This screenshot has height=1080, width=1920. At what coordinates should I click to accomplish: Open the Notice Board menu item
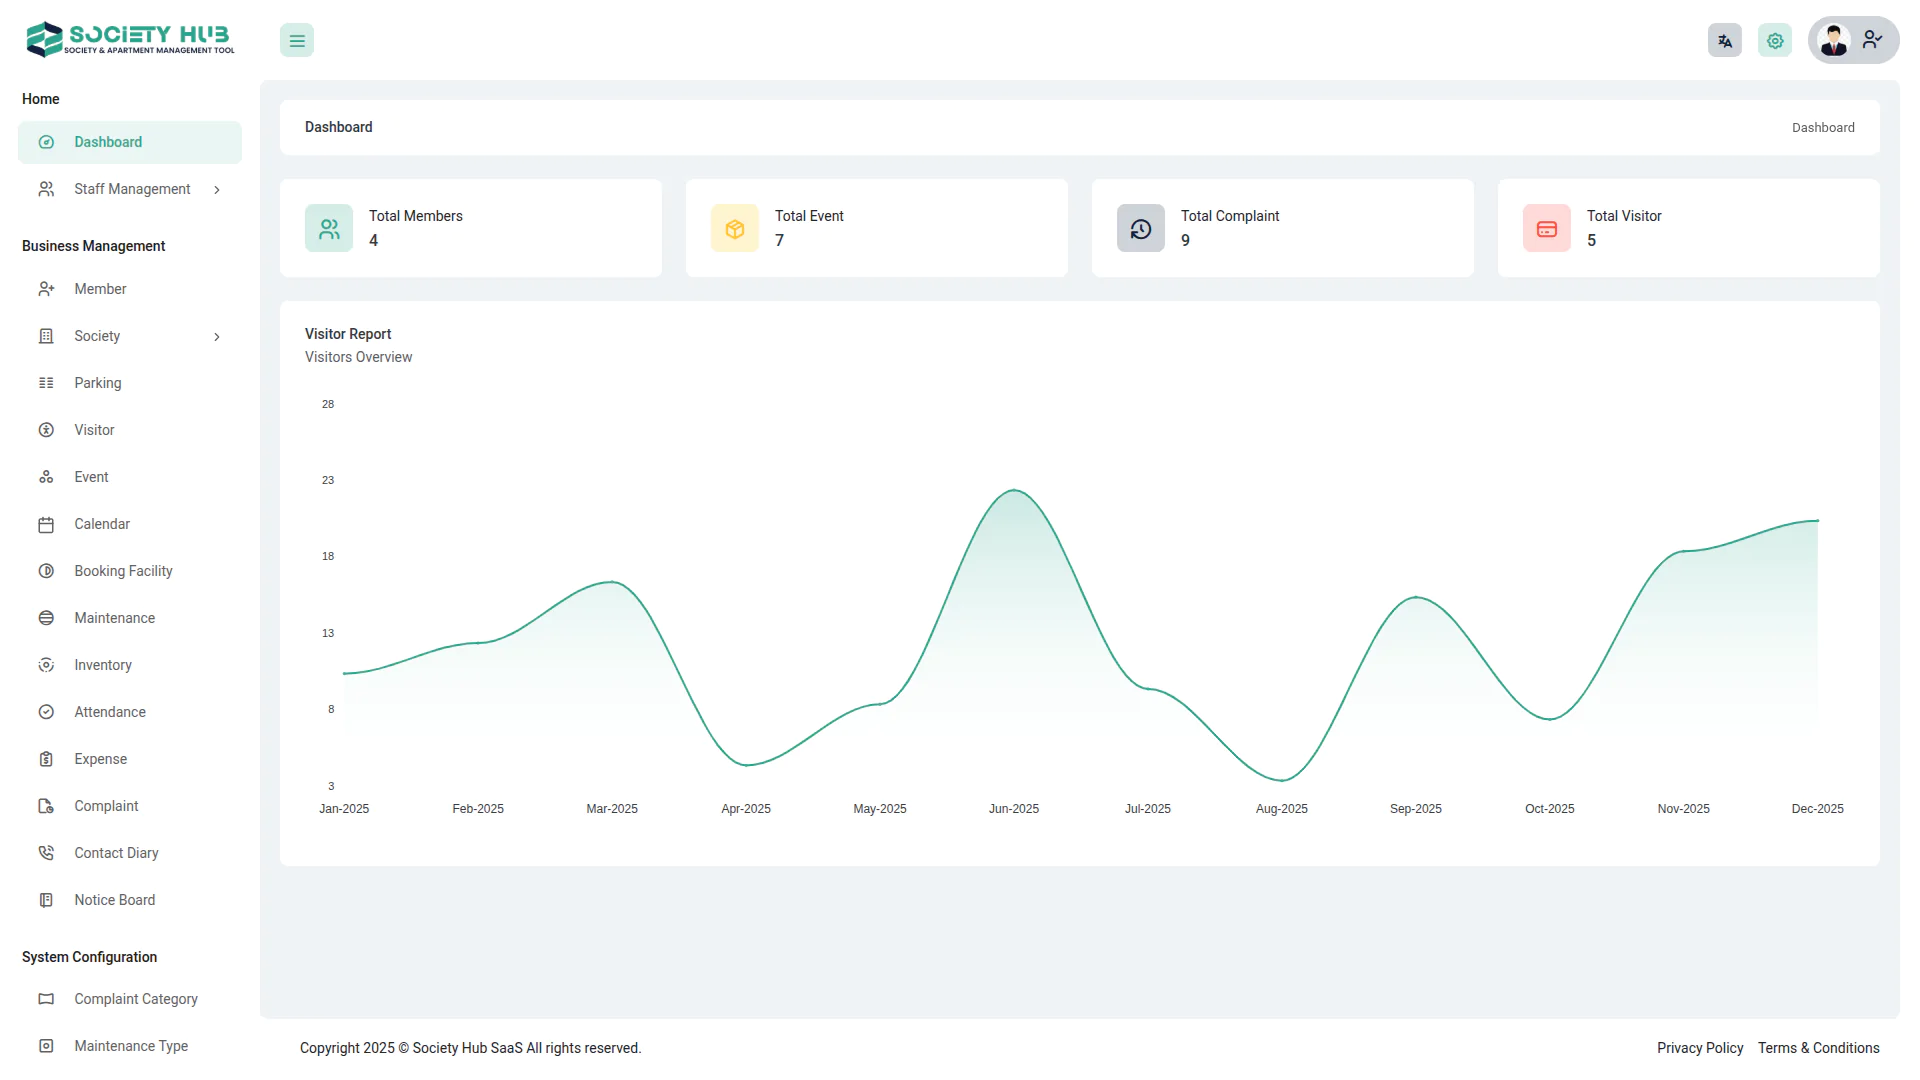coord(114,900)
